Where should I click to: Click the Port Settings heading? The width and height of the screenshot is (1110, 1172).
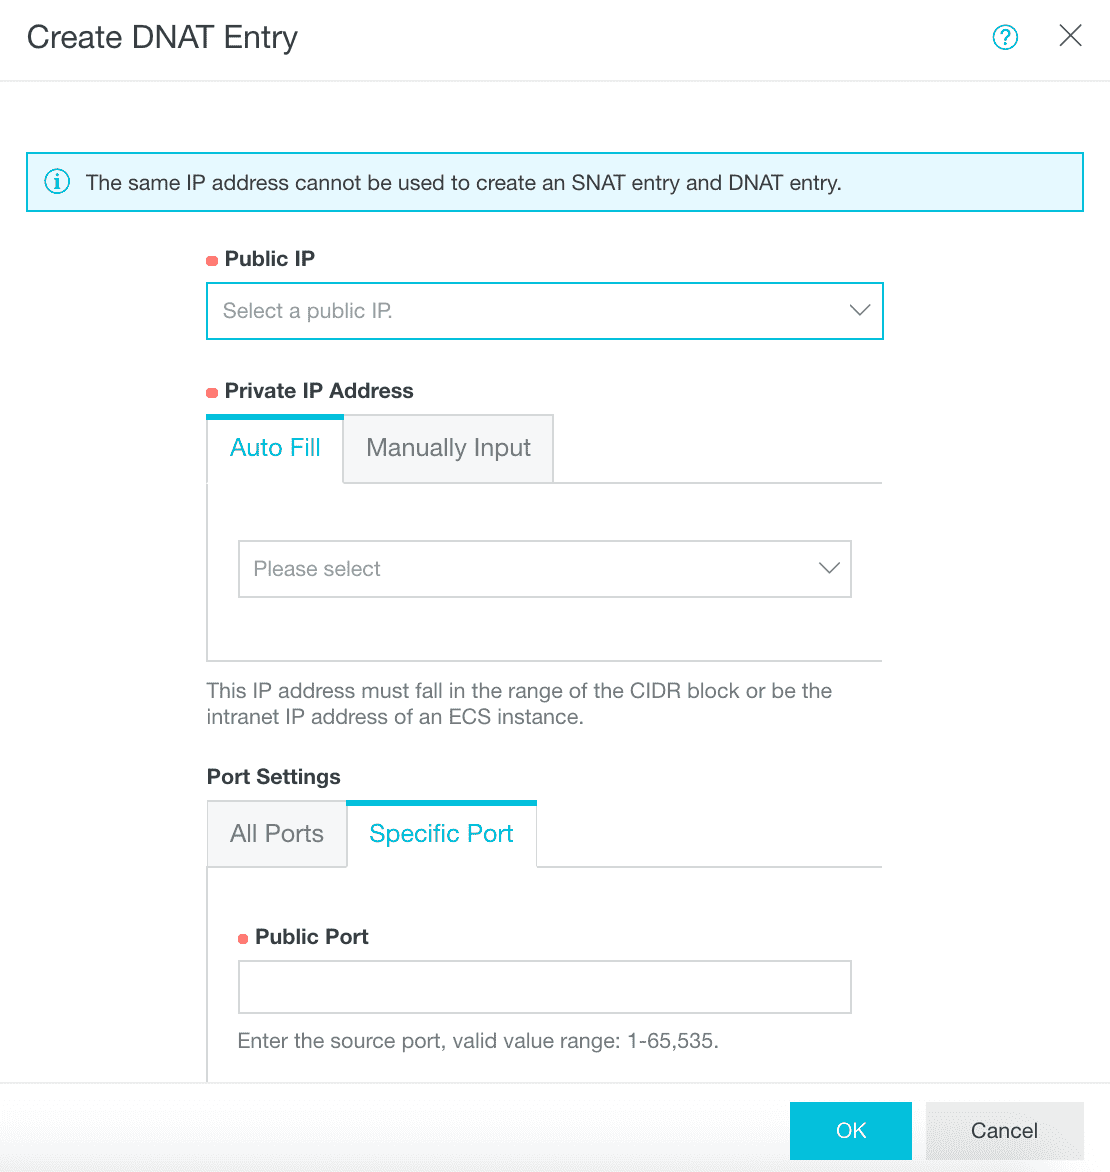(273, 777)
